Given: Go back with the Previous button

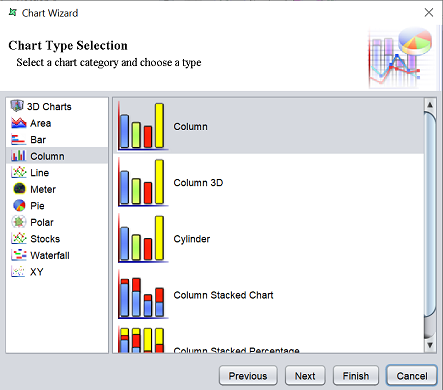Looking at the screenshot, I should click(x=248, y=376).
